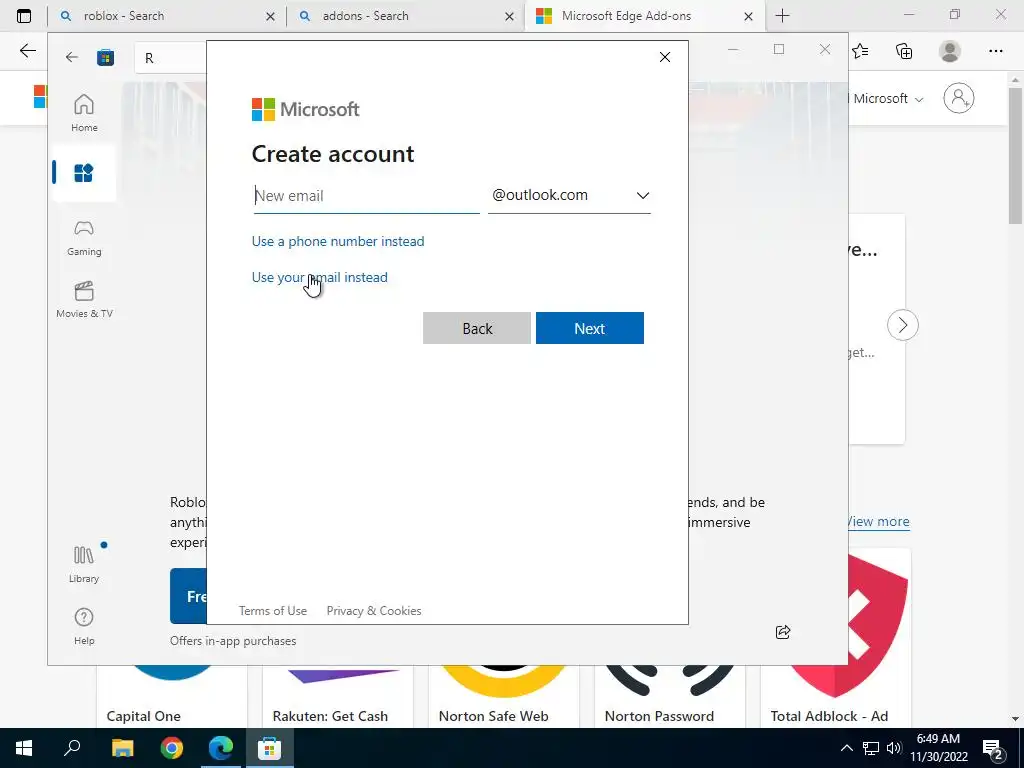The image size is (1024, 768).
Task: Open Privacy & Cookies link
Action: (x=374, y=611)
